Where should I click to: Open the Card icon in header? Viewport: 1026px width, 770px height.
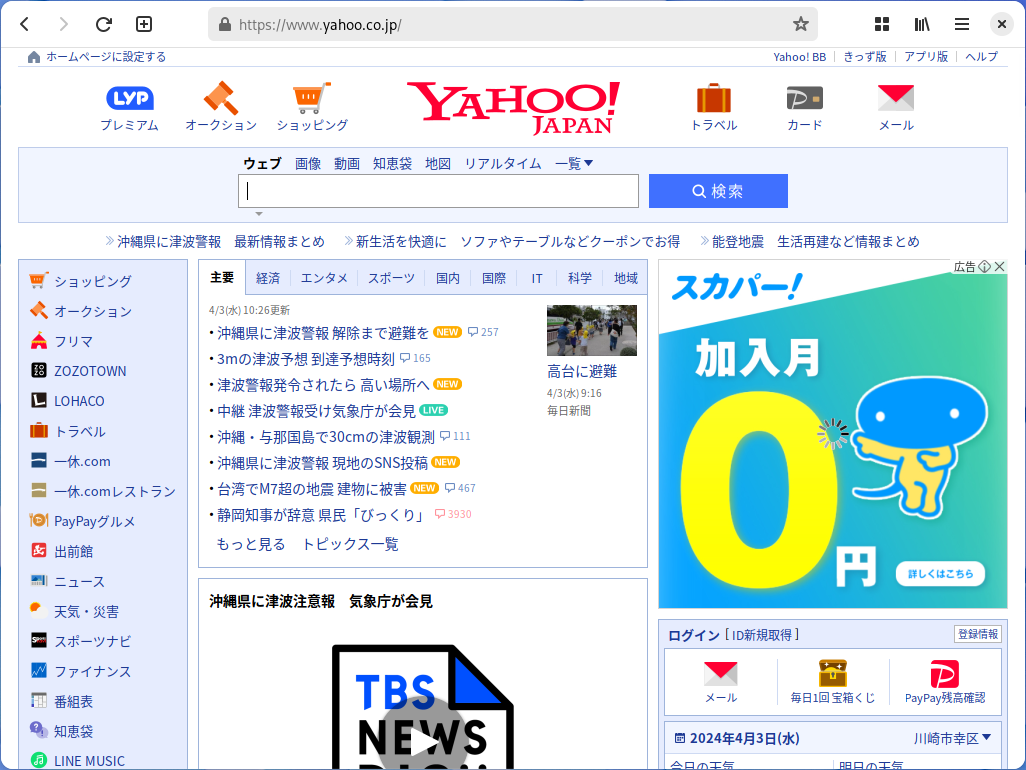804,98
